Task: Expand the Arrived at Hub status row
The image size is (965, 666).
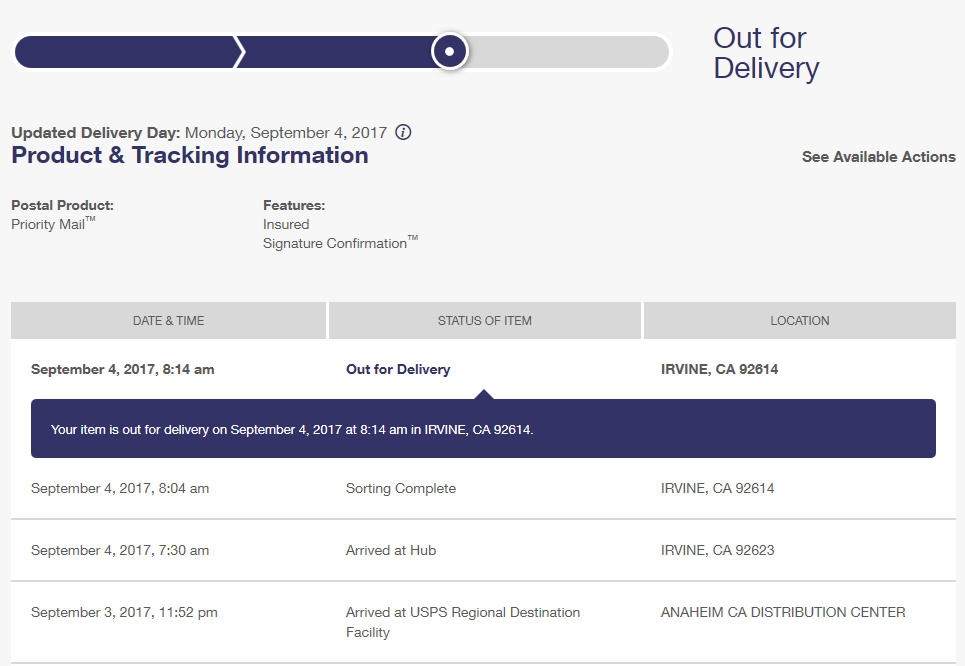Action: click(390, 550)
